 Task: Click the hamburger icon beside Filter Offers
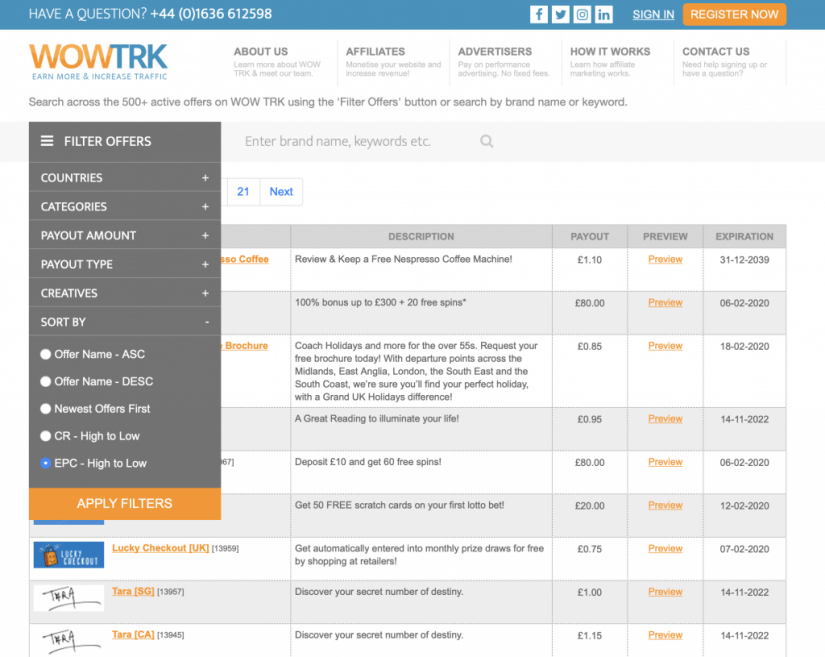[44, 140]
